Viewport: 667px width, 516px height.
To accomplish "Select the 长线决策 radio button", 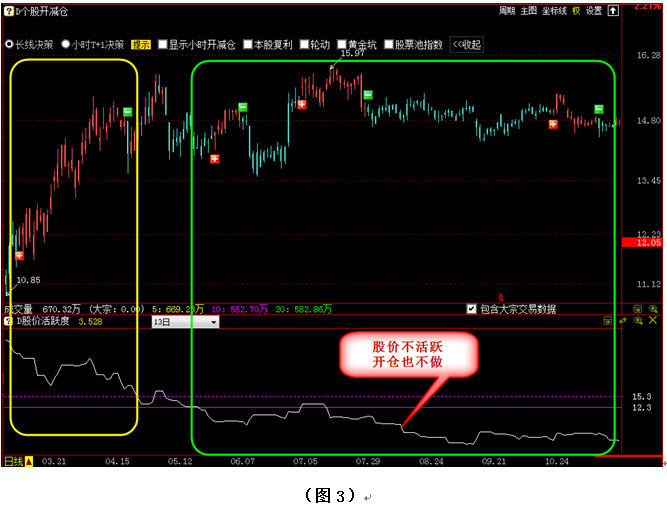I will [x=9, y=45].
